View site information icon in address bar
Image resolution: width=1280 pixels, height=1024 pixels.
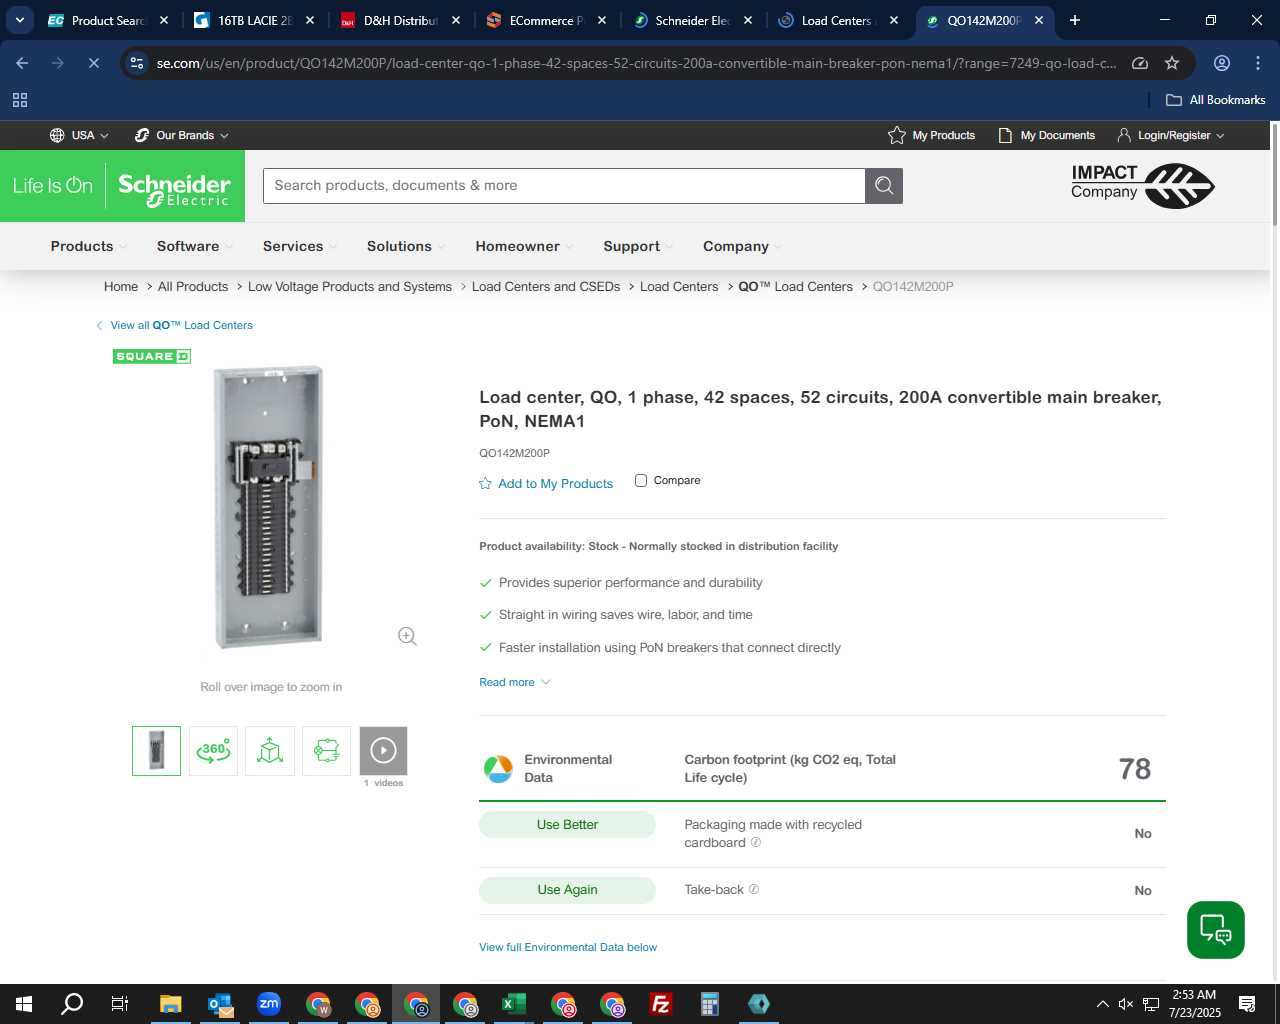(137, 63)
